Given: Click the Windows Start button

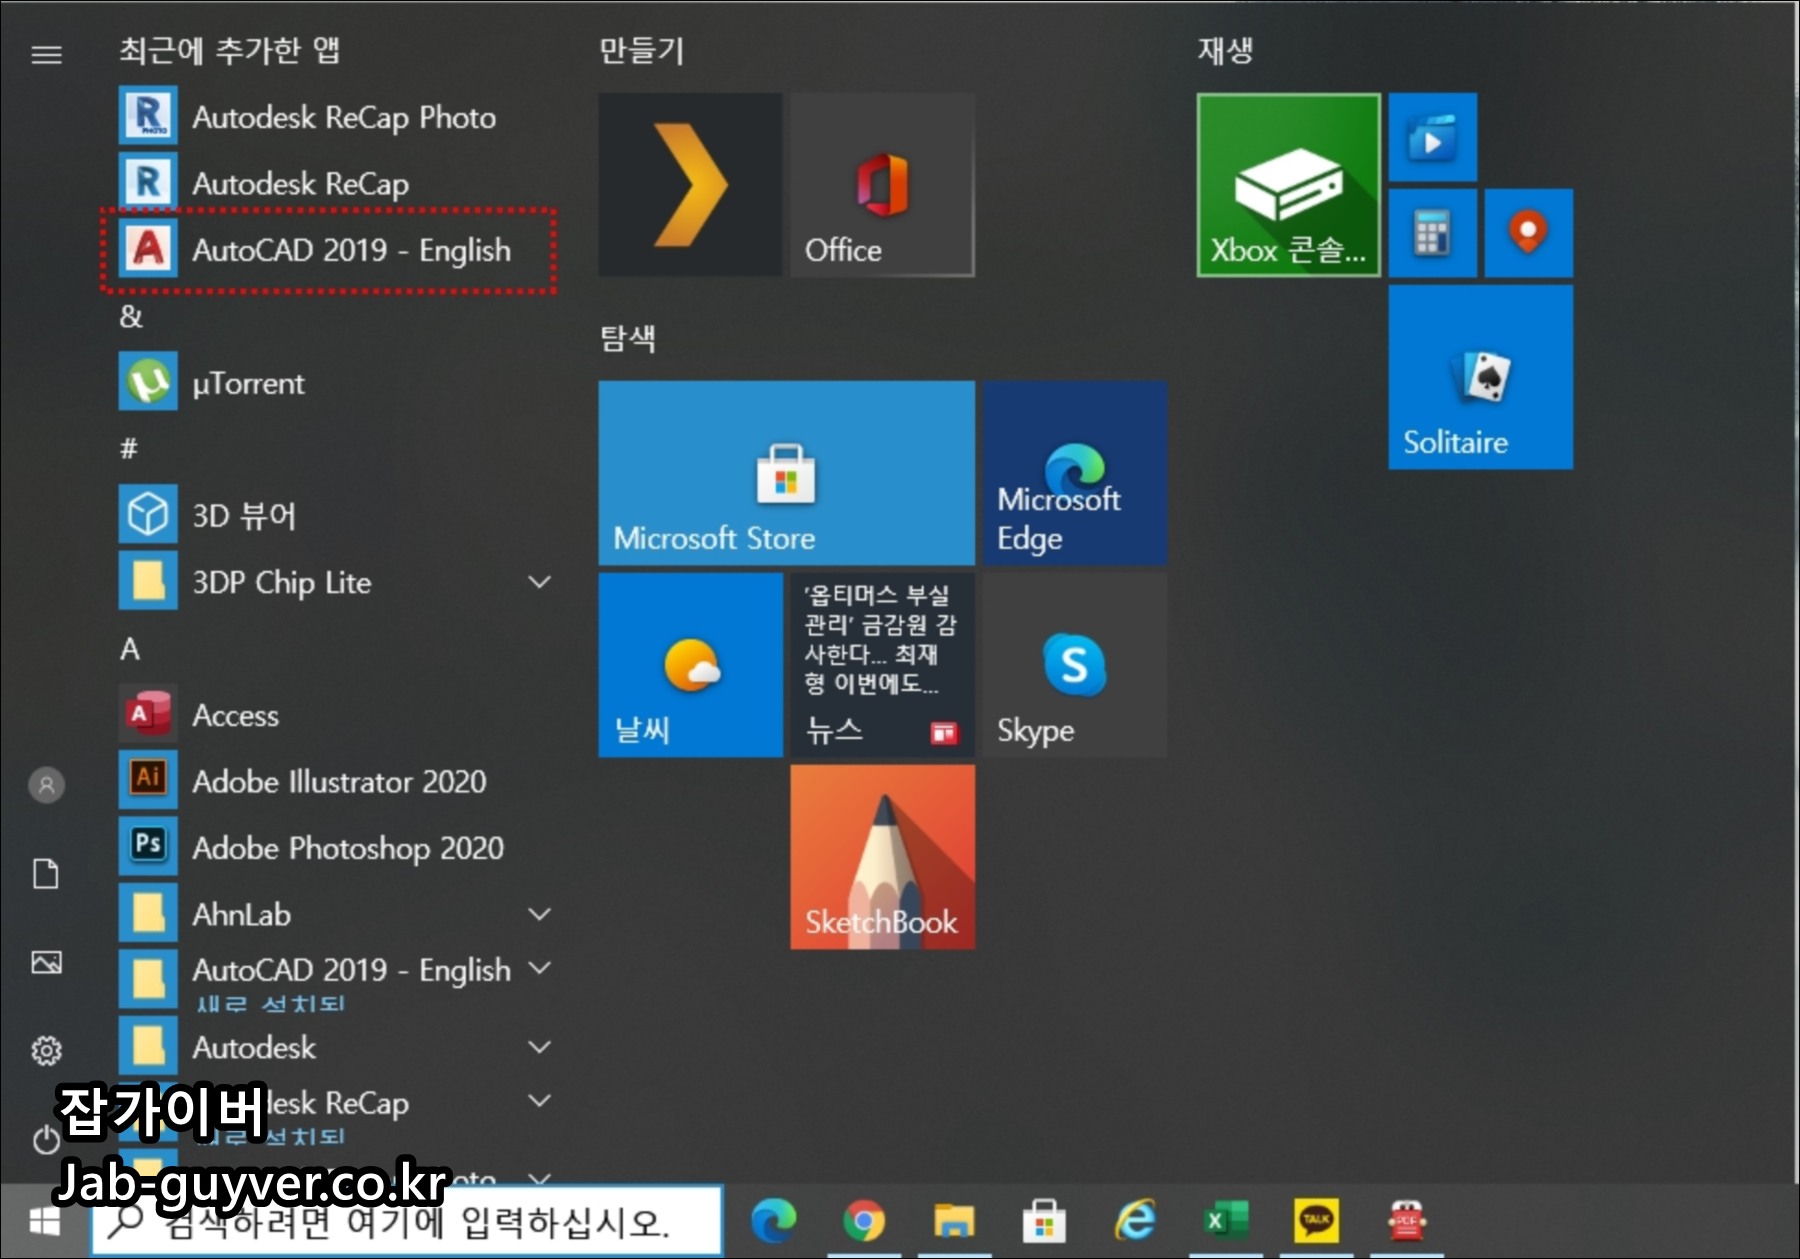Looking at the screenshot, I should tap(45, 1220).
